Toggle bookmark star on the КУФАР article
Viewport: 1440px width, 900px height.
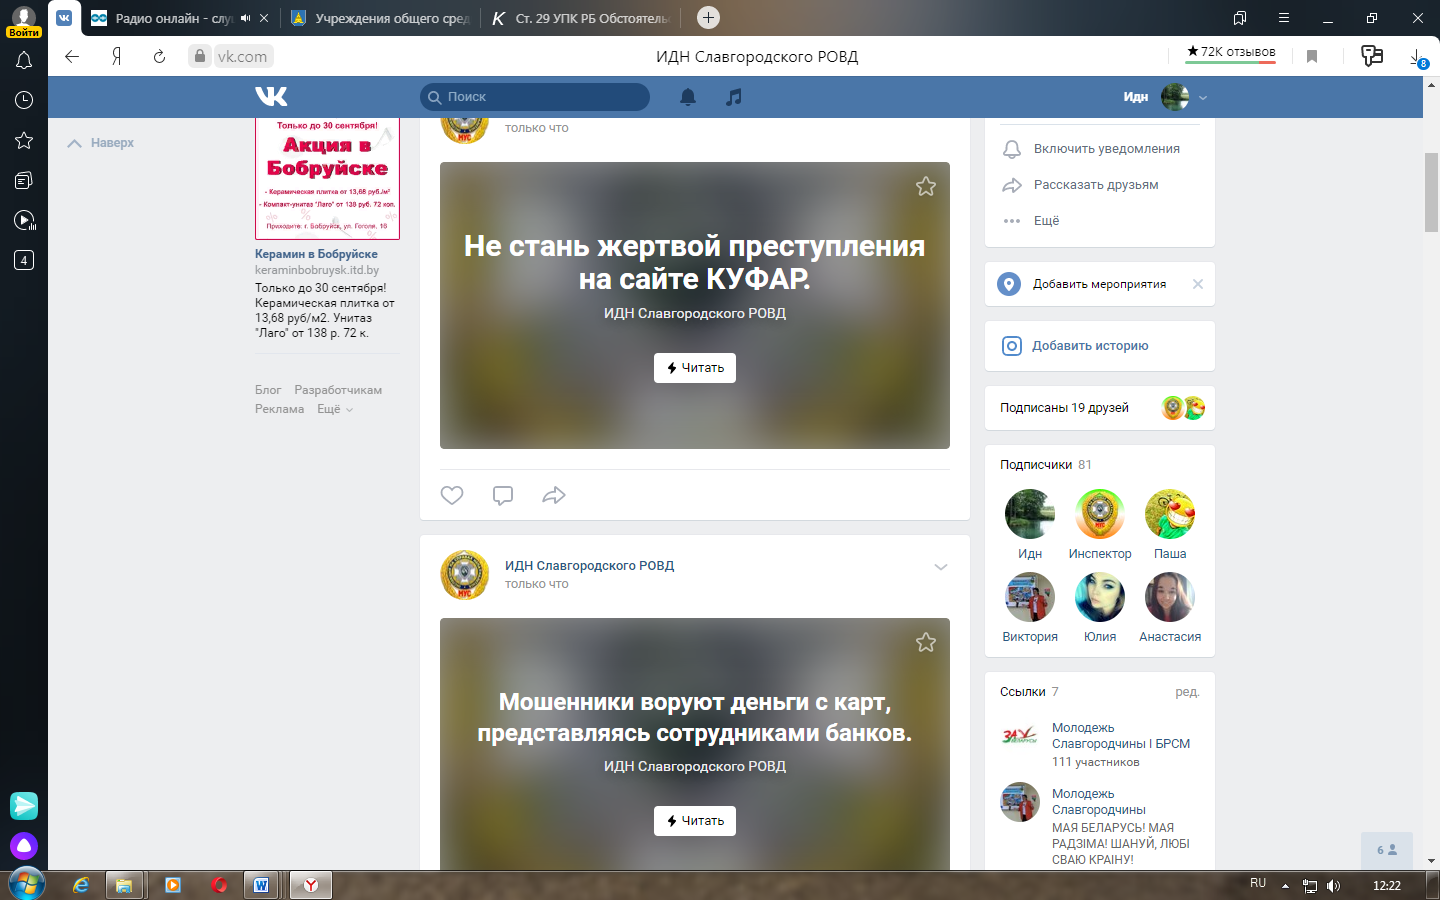pyautogui.click(x=926, y=186)
